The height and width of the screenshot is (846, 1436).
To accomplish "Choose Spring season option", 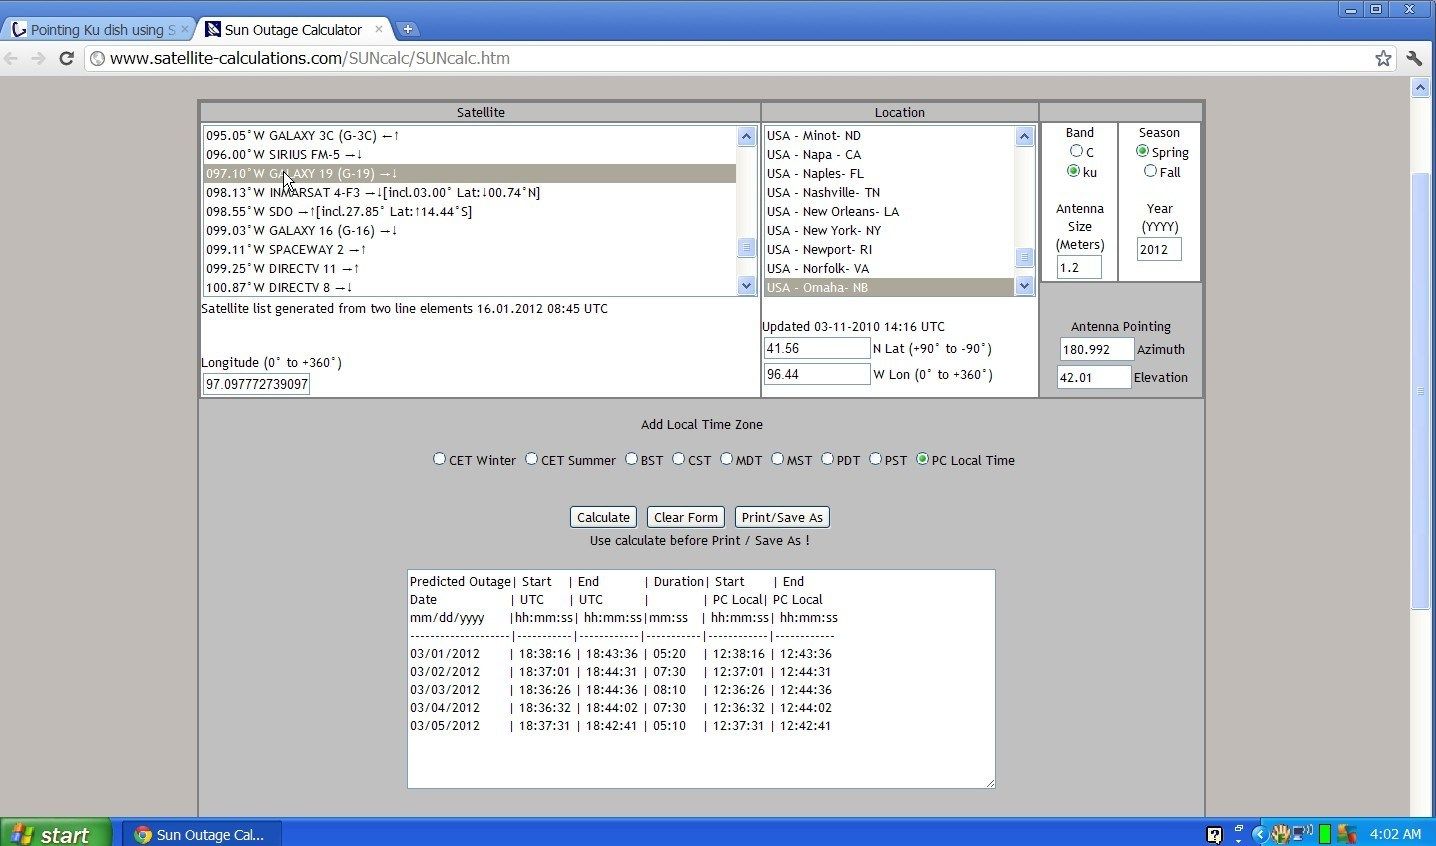I will [1142, 151].
